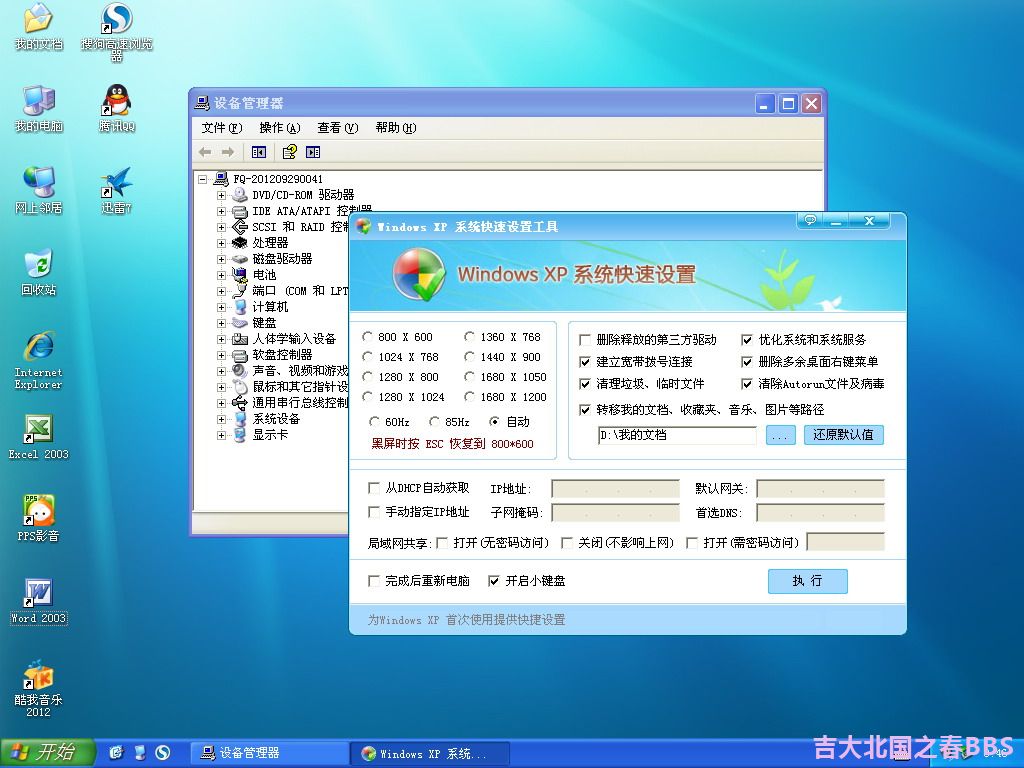Check 手动指定IP地址 checkbox
Image resolution: width=1024 pixels, height=768 pixels.
click(374, 512)
